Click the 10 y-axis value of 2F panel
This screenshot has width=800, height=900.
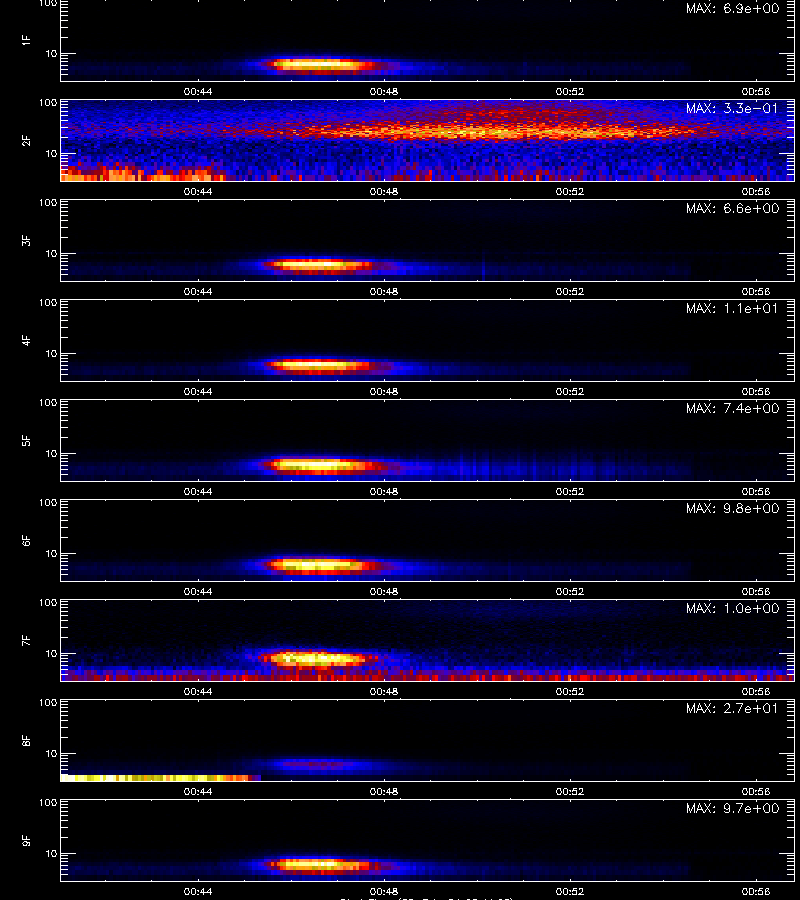click(51, 154)
